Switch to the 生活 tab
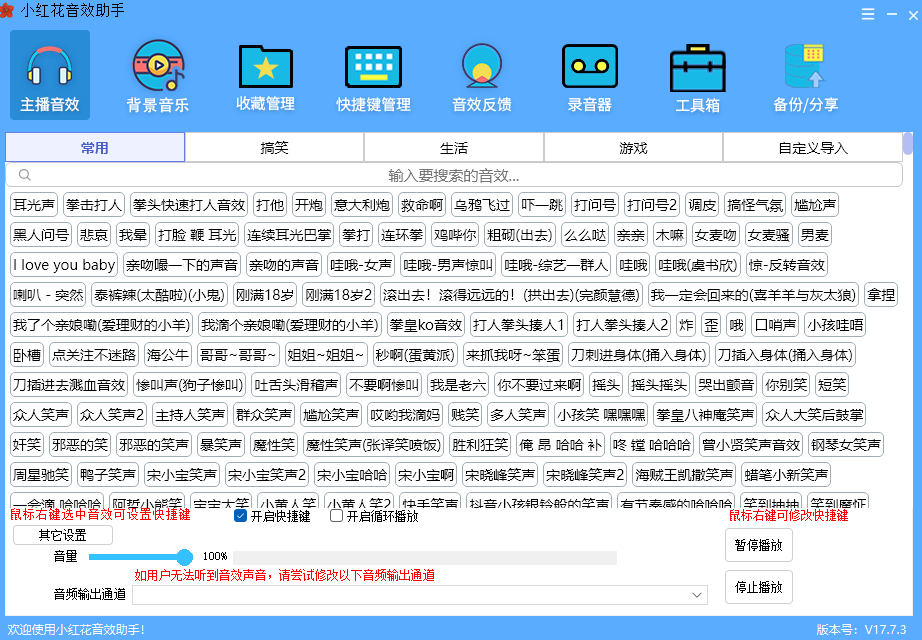 (454, 148)
